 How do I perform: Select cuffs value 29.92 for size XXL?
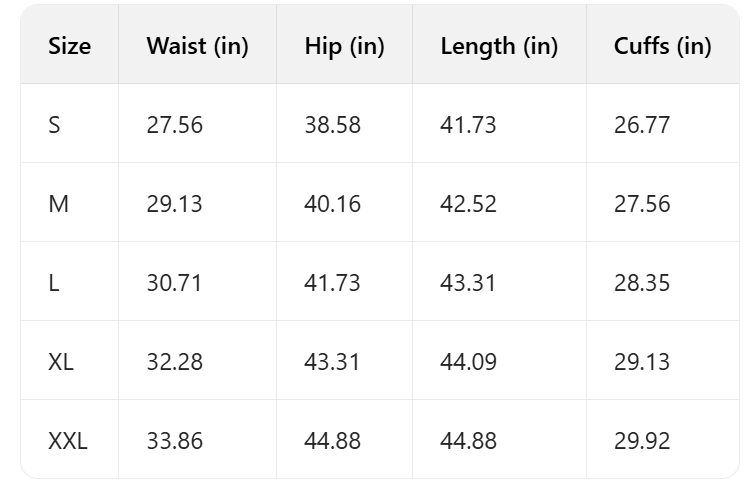[642, 440]
